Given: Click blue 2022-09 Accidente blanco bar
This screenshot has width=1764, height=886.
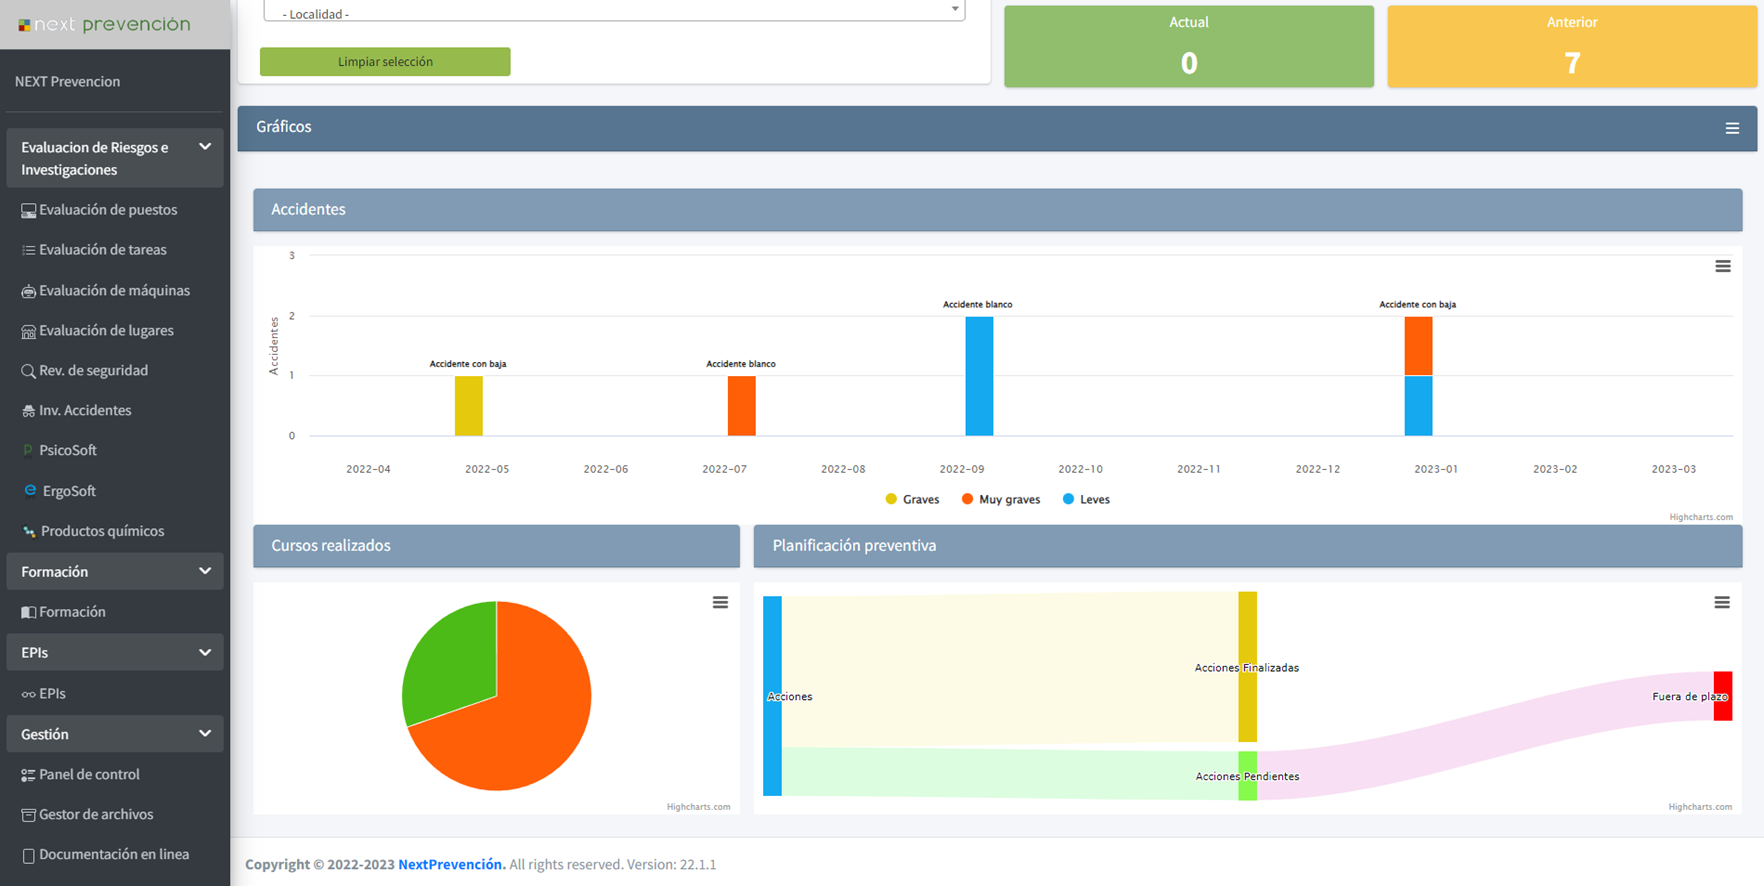Looking at the screenshot, I should coord(979,376).
